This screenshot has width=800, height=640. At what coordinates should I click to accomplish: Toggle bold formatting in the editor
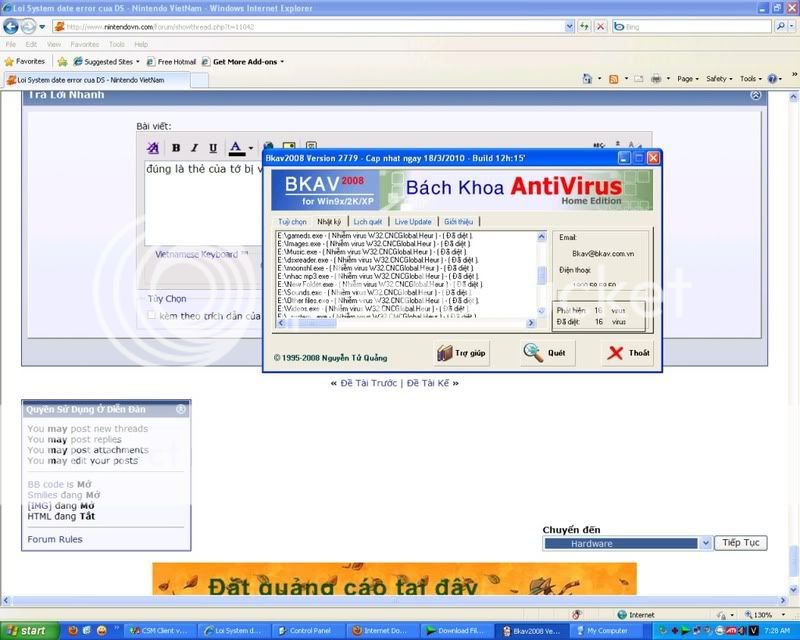coord(176,148)
